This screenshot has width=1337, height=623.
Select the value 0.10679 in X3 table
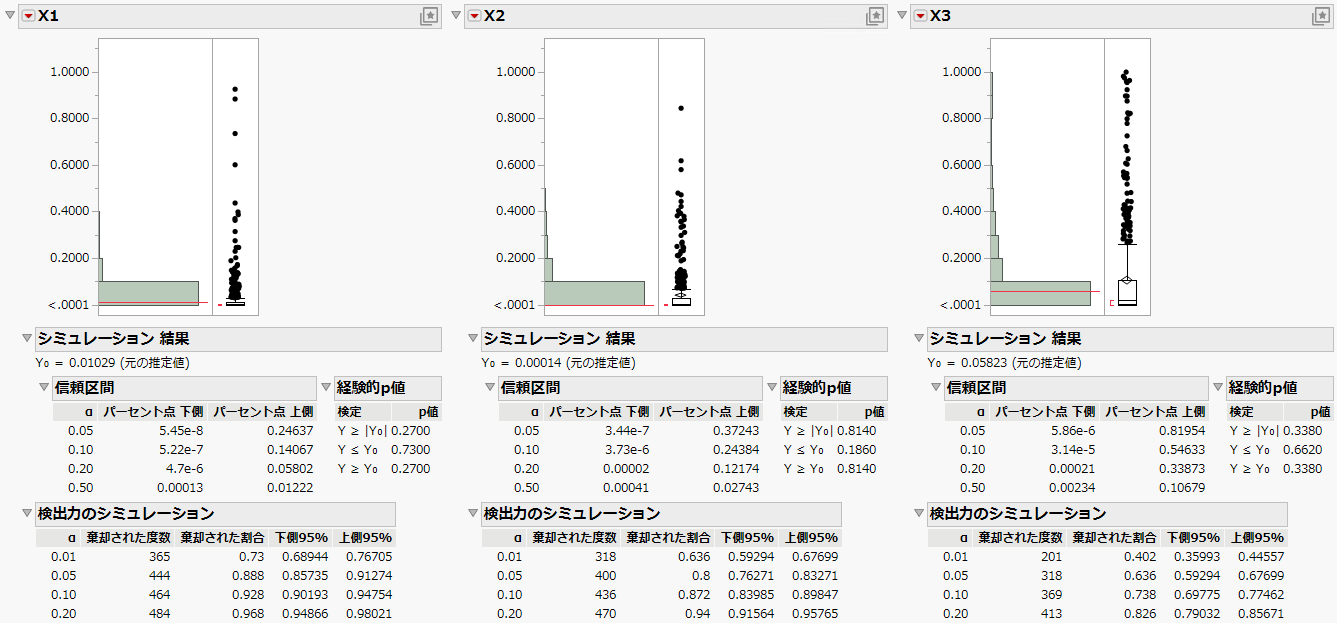coord(1183,488)
